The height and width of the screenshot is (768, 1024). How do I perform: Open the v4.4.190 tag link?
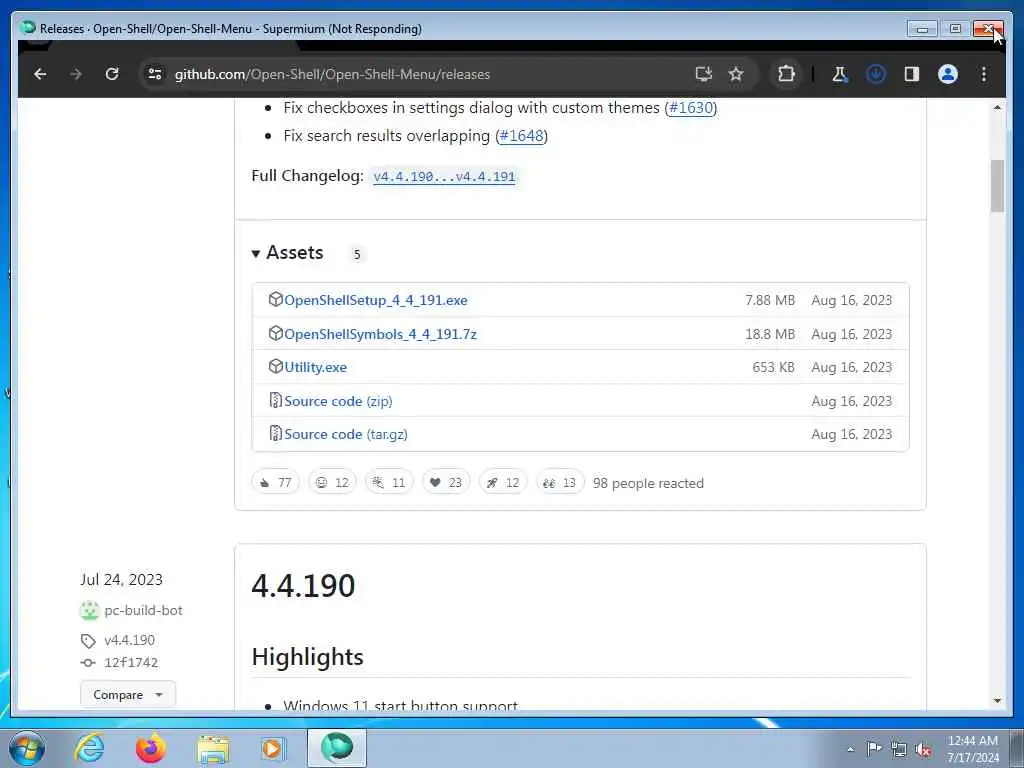coord(129,641)
